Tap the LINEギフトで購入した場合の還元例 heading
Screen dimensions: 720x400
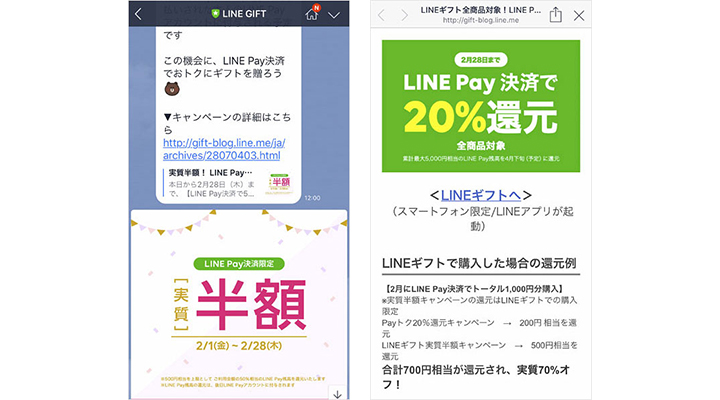click(479, 263)
